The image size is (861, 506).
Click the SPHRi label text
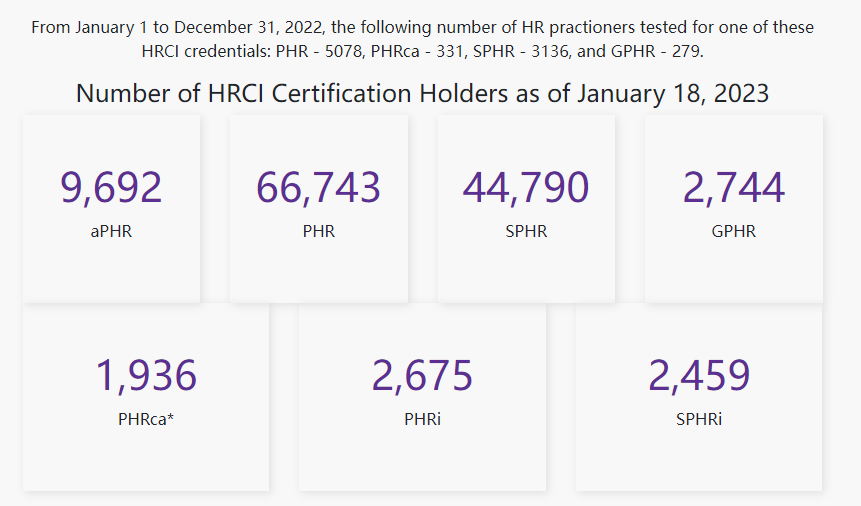point(699,419)
